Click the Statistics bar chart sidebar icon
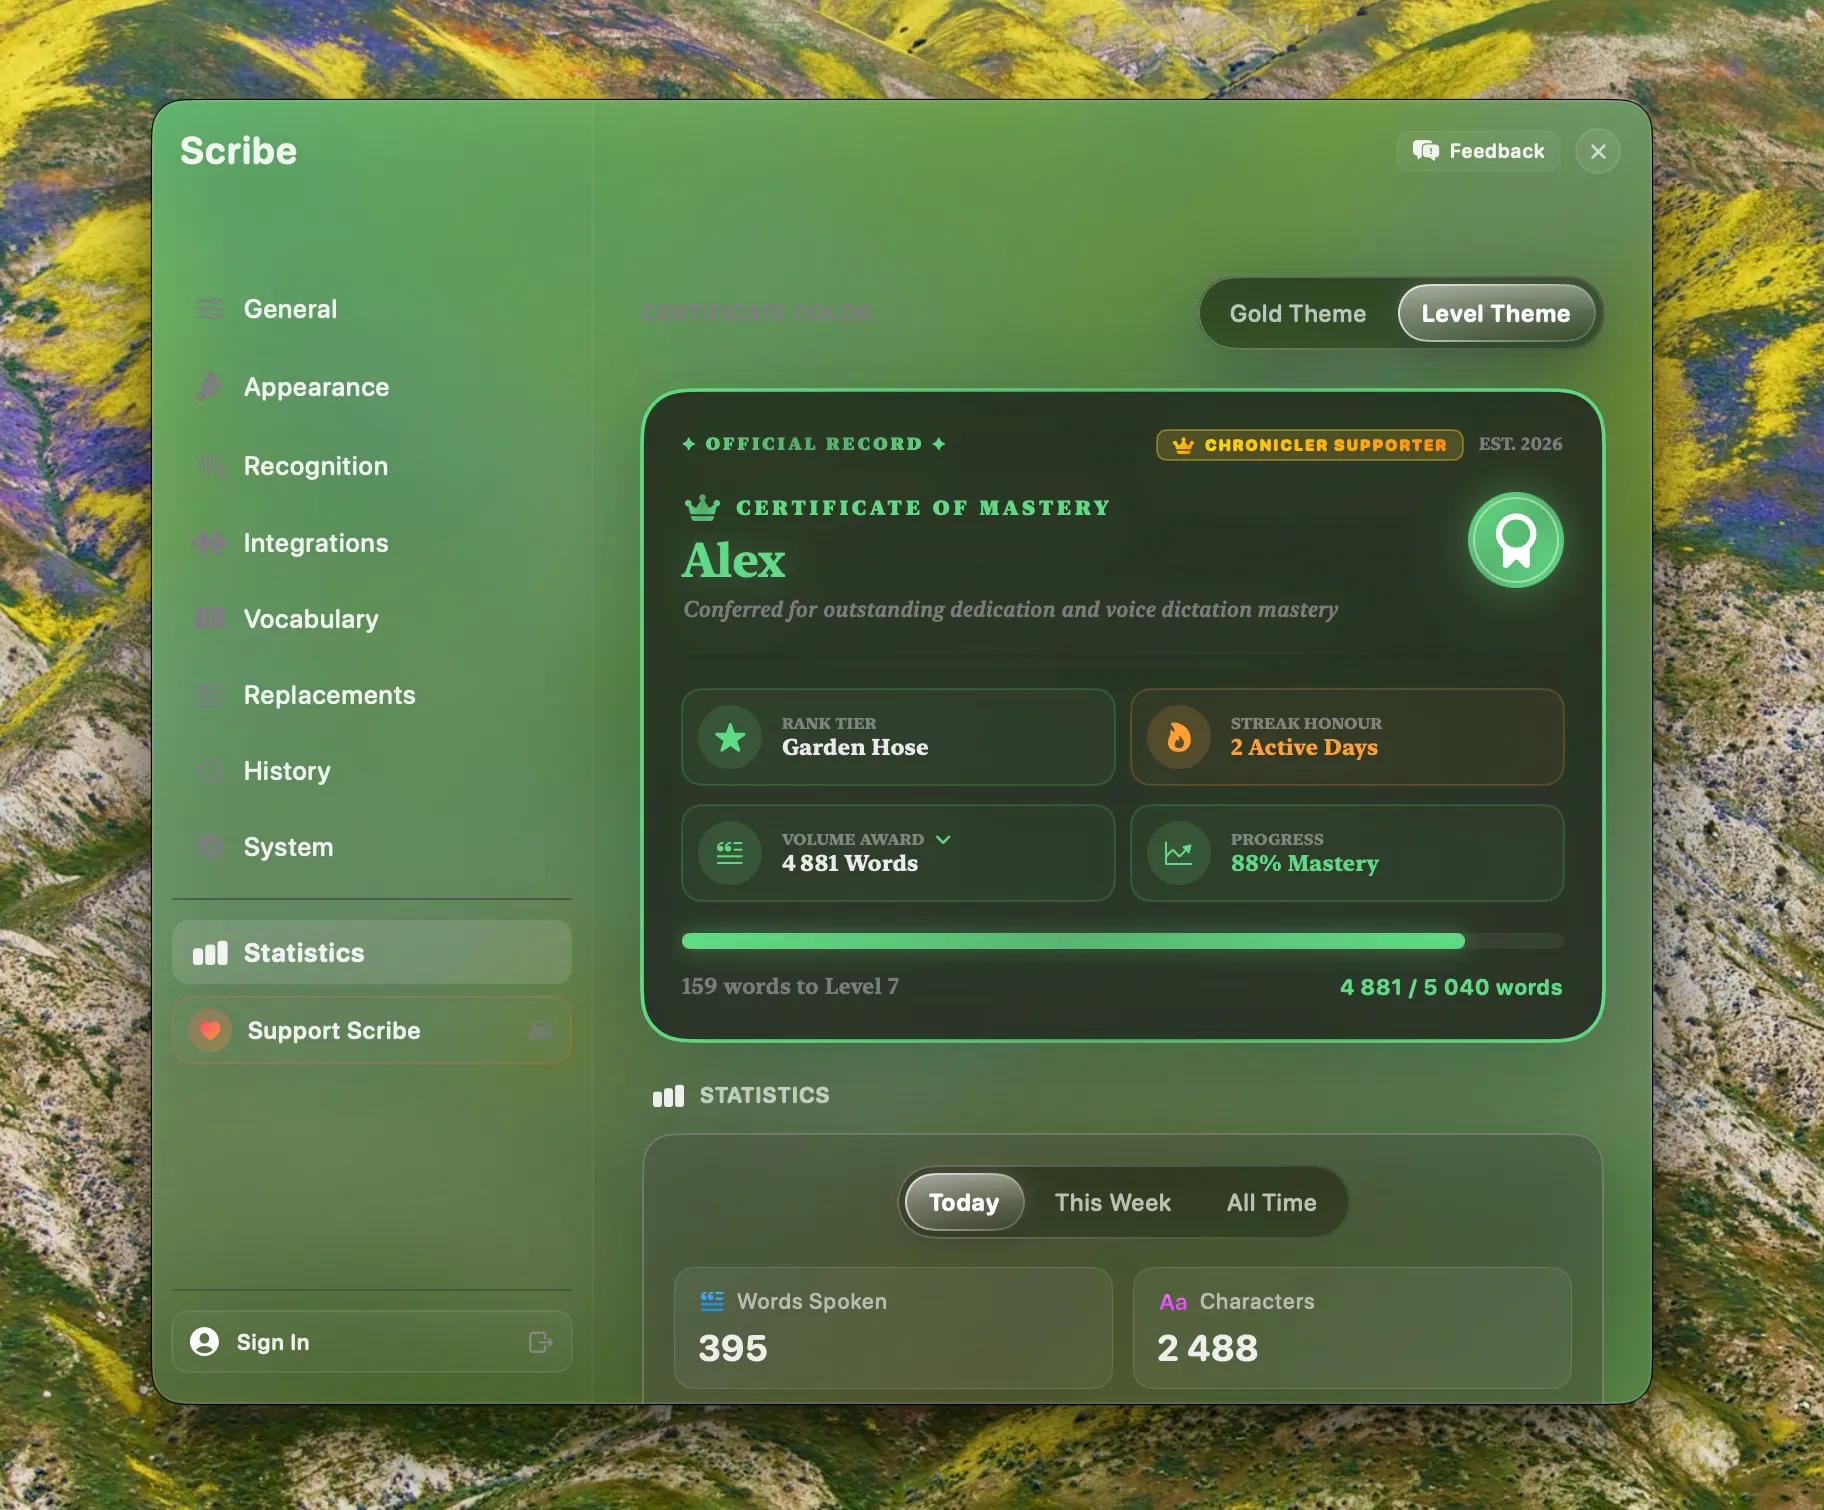Image resolution: width=1824 pixels, height=1510 pixels. [x=210, y=953]
